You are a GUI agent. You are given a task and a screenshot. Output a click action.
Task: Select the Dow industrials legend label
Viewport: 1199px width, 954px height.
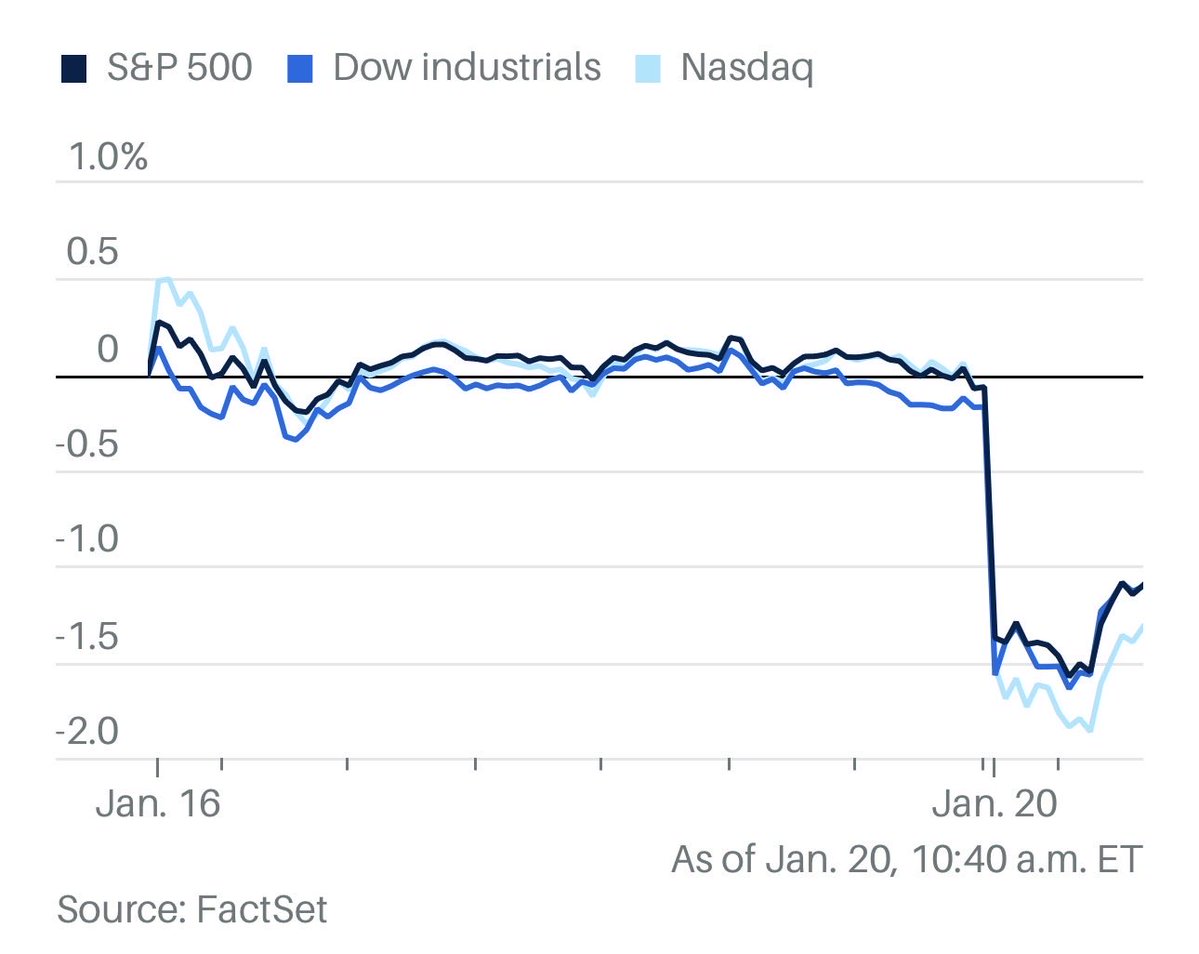pyautogui.click(x=467, y=68)
